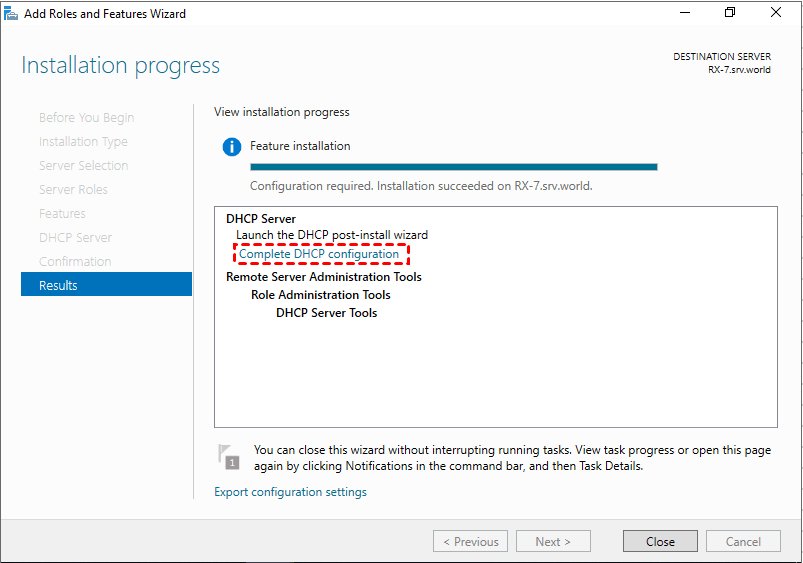This screenshot has height=563, width=803.
Task: Select the Results step in the sidebar
Action: point(106,285)
